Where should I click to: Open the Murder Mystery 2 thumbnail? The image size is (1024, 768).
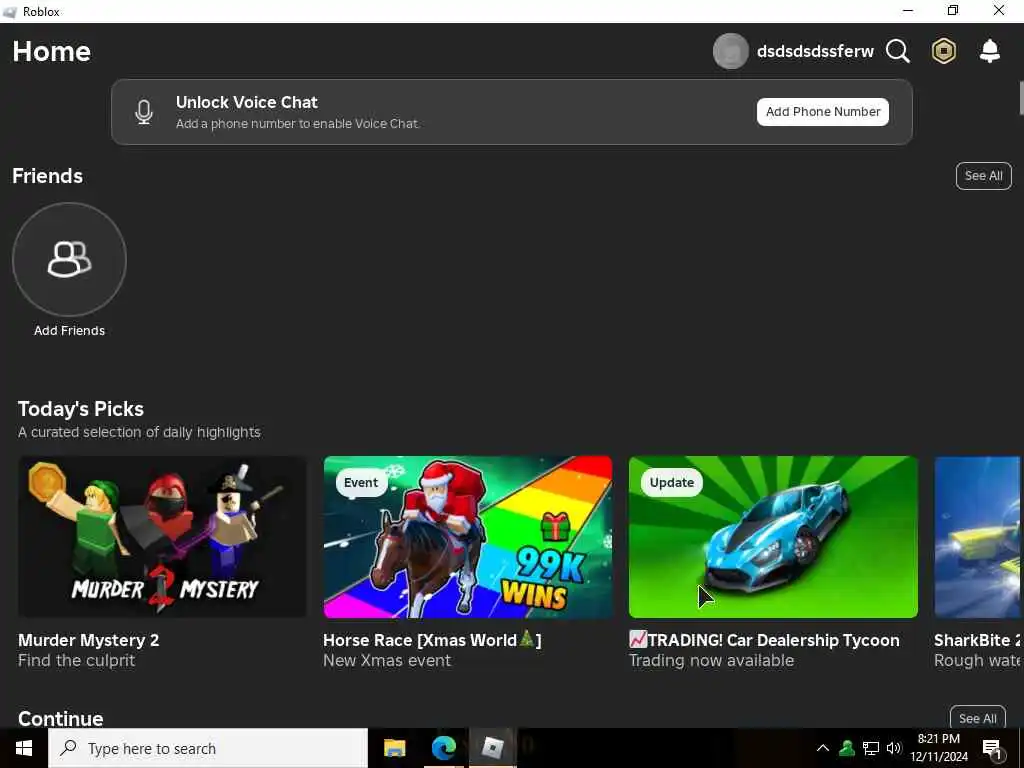[162, 537]
